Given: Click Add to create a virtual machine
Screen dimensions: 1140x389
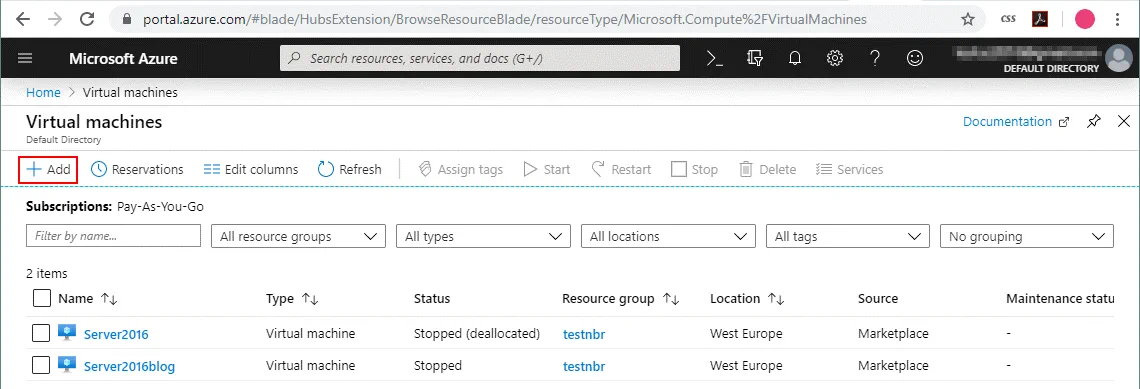Looking at the screenshot, I should coord(48,169).
